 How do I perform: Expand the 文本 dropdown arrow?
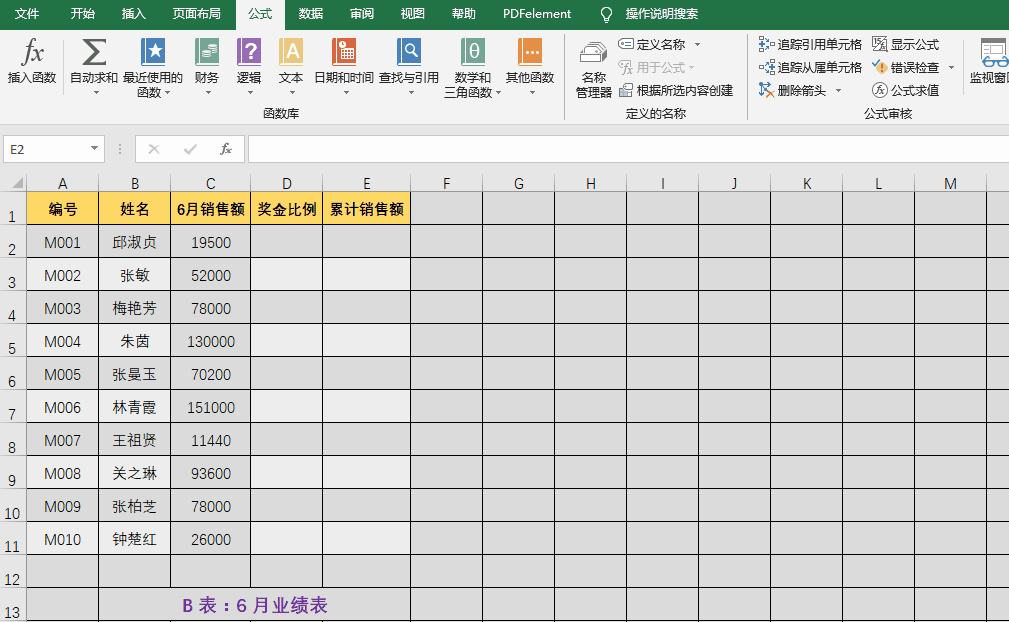click(x=292, y=93)
